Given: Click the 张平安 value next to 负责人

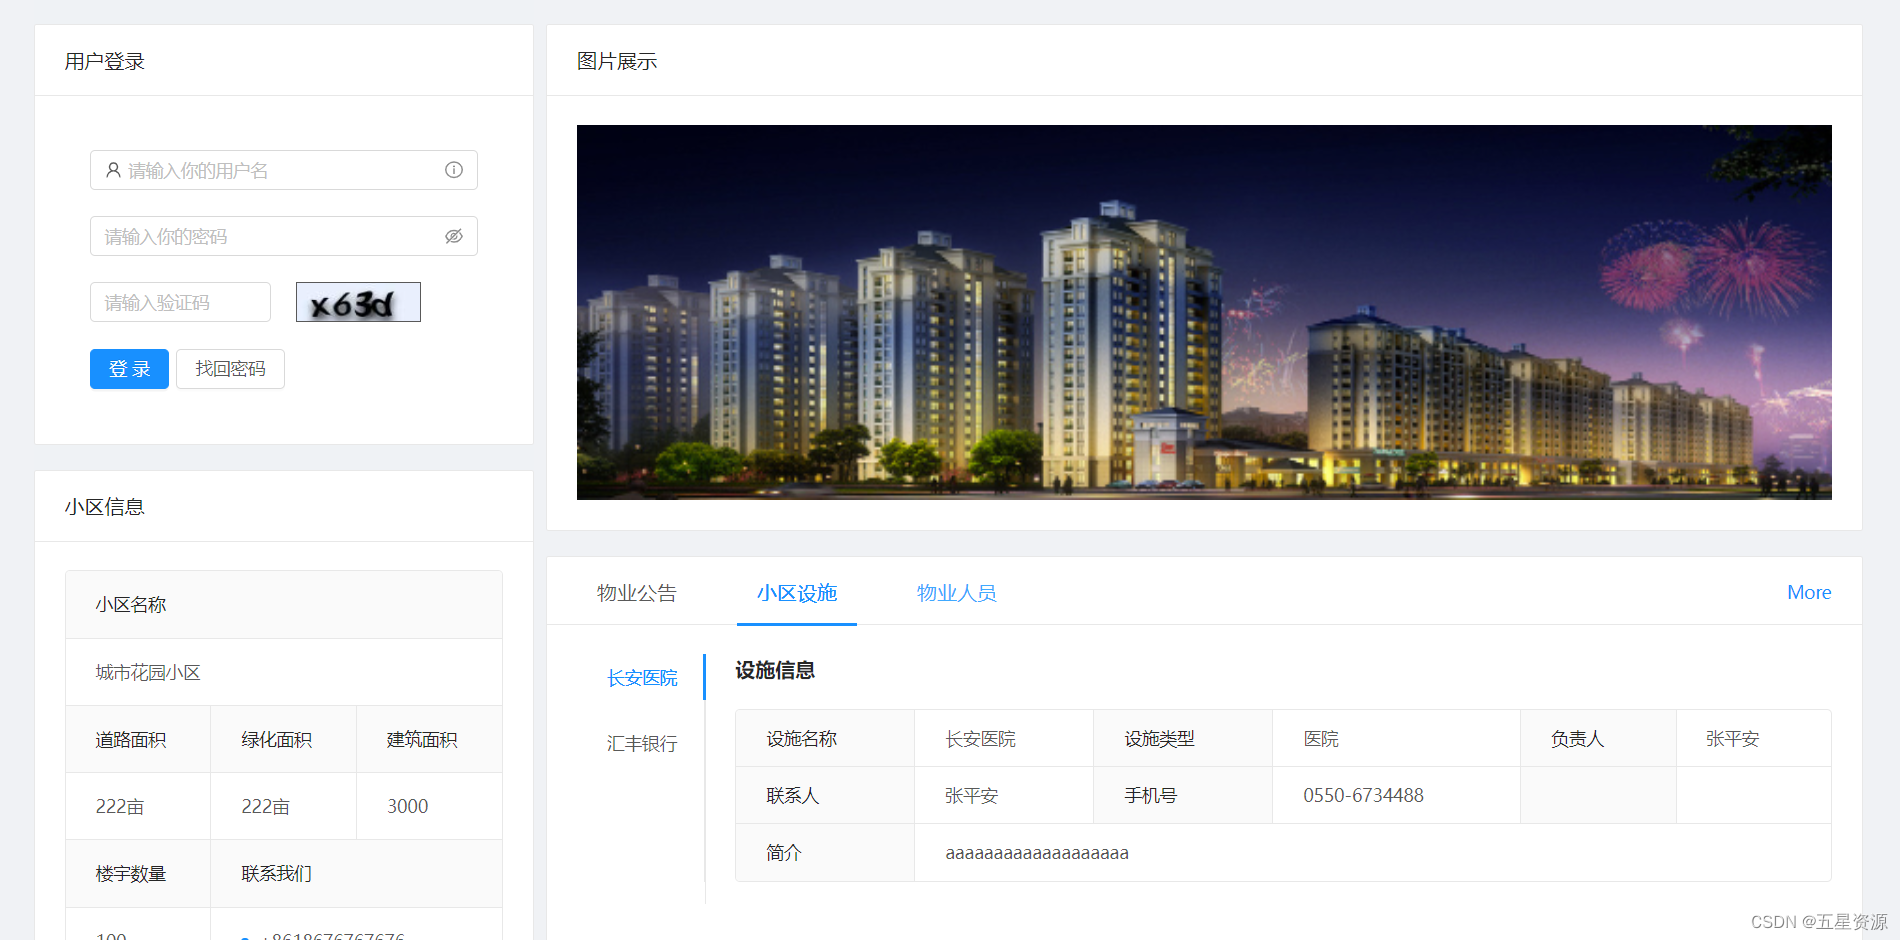Looking at the screenshot, I should tap(1732, 738).
